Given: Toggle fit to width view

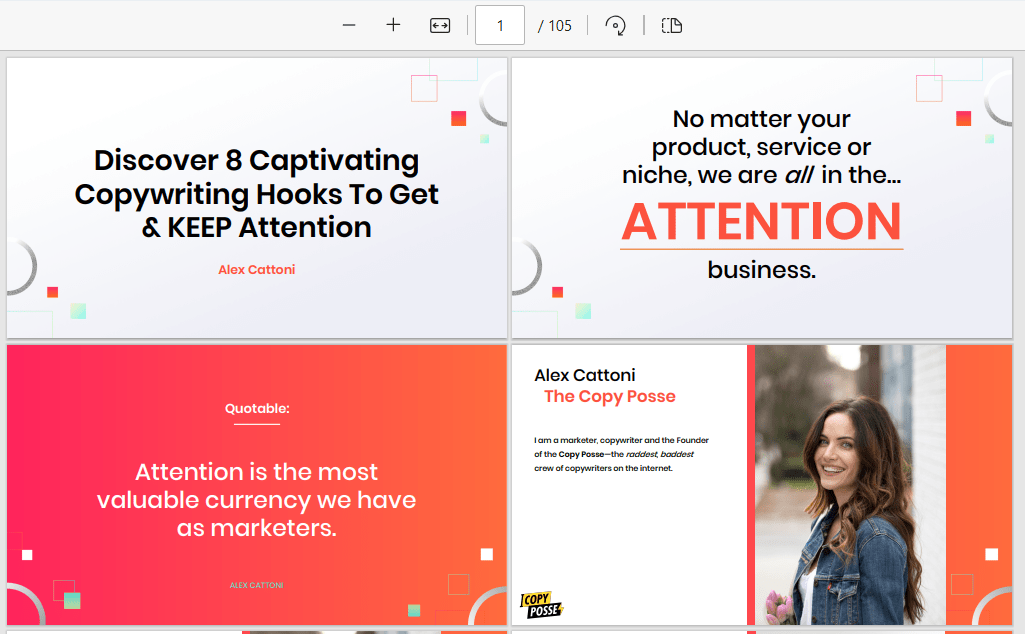Looking at the screenshot, I should pos(440,25).
